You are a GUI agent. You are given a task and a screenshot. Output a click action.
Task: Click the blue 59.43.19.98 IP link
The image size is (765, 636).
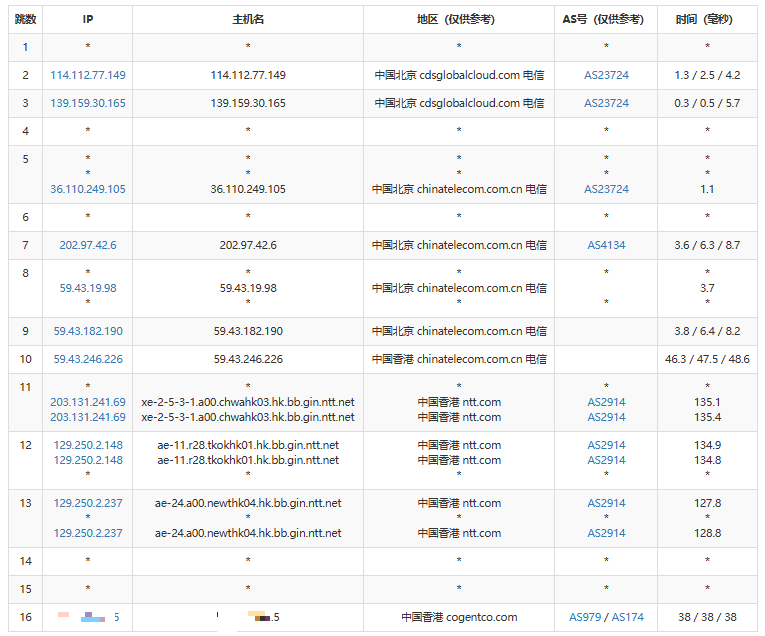[88, 288]
